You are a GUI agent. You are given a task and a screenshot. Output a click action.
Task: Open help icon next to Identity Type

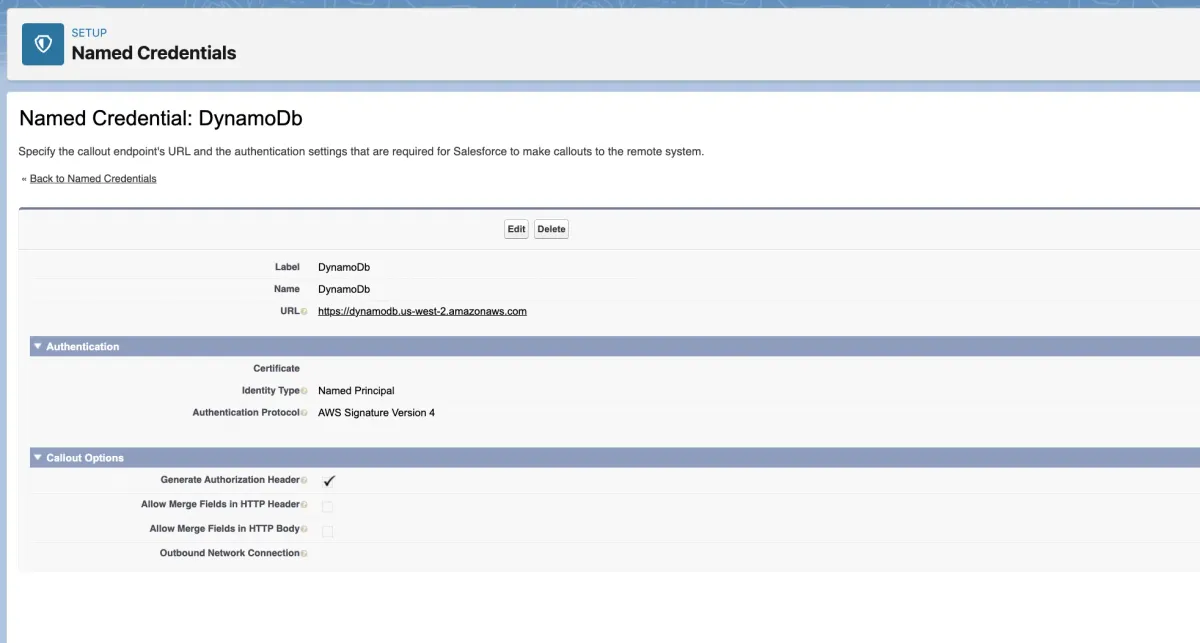pos(304,391)
